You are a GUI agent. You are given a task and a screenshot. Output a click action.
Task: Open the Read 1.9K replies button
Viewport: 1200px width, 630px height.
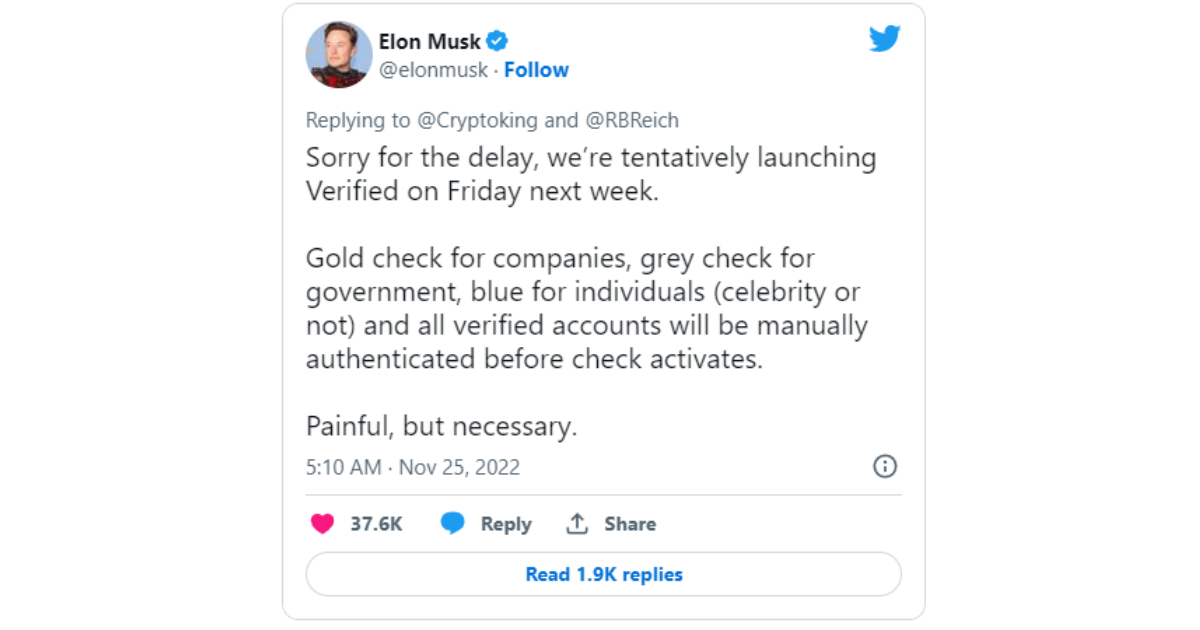point(604,575)
